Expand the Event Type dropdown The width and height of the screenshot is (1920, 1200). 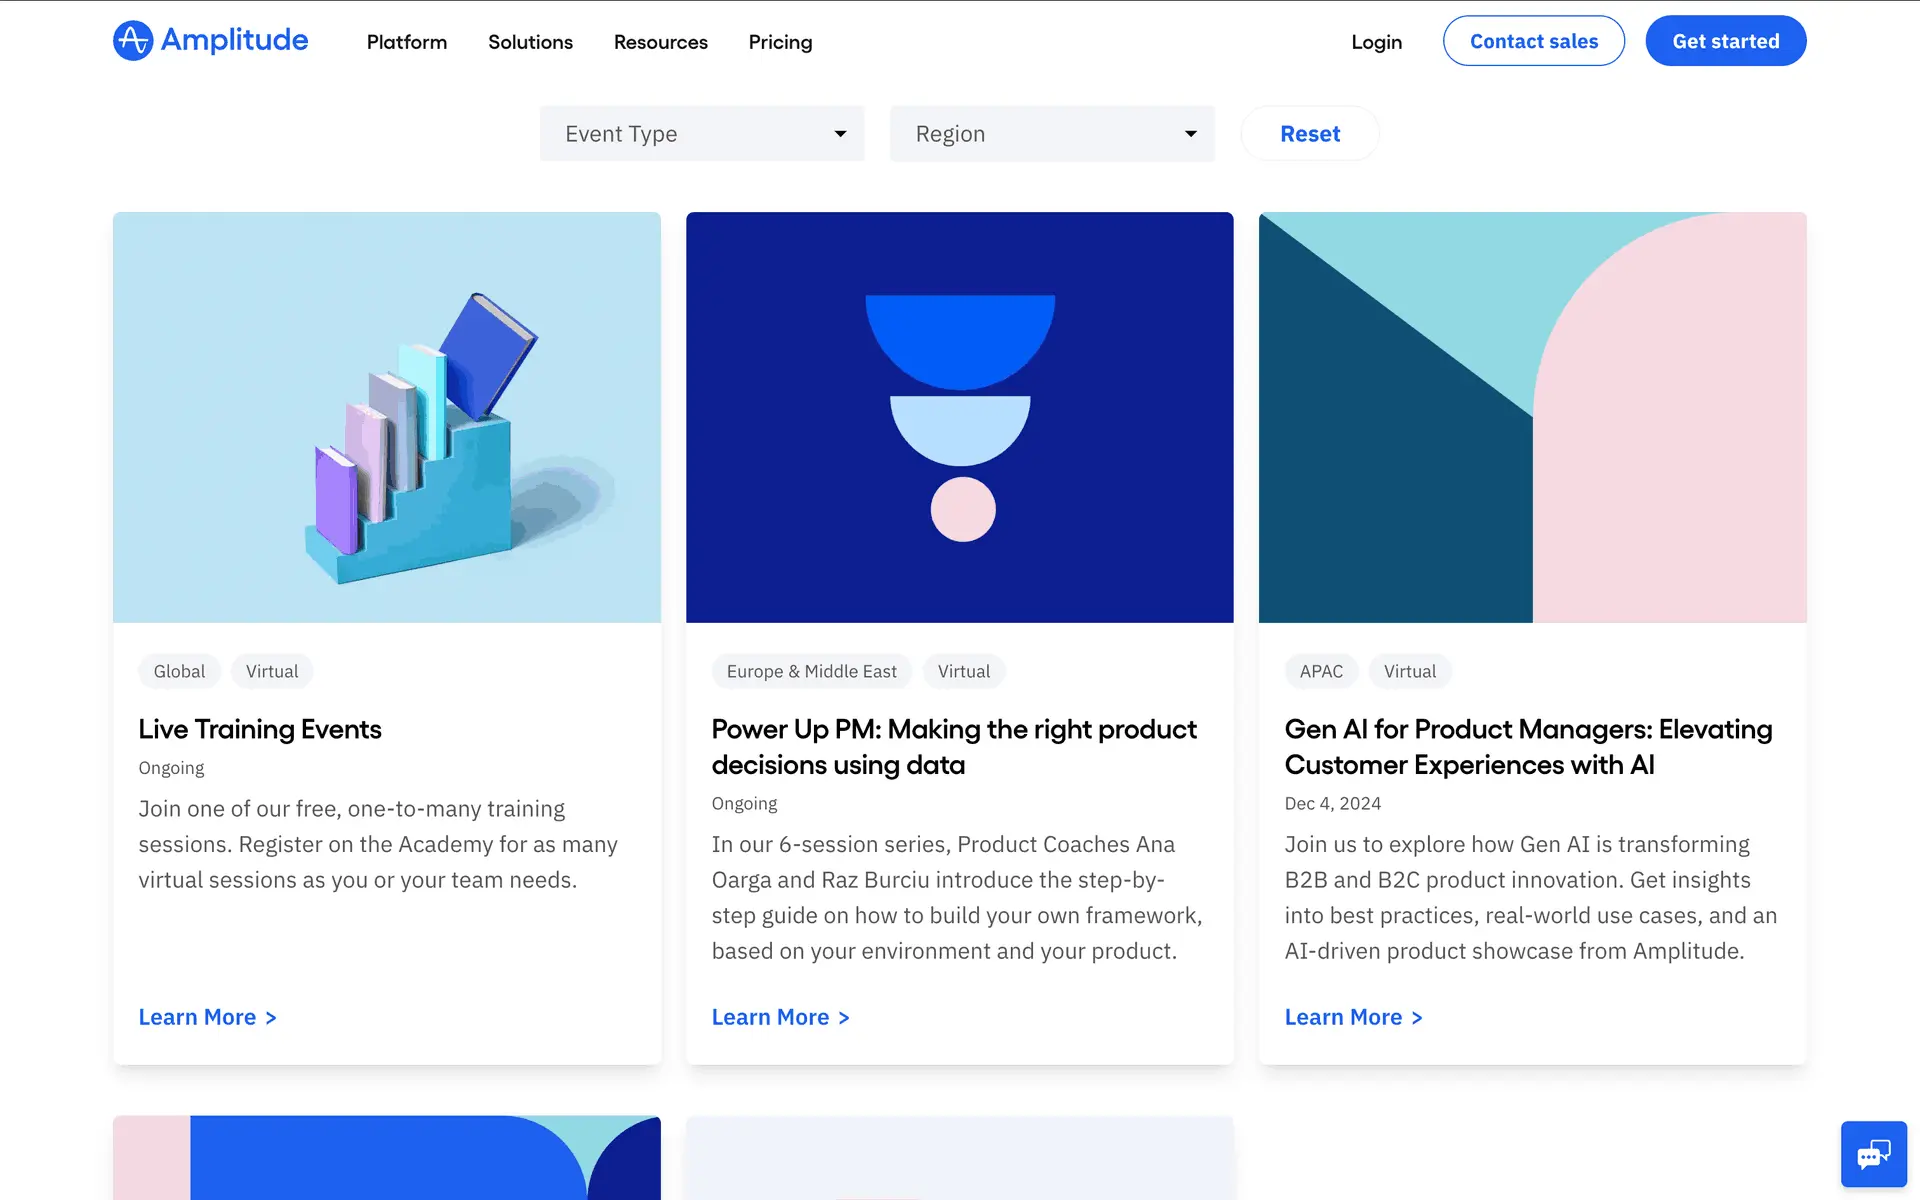tap(702, 134)
